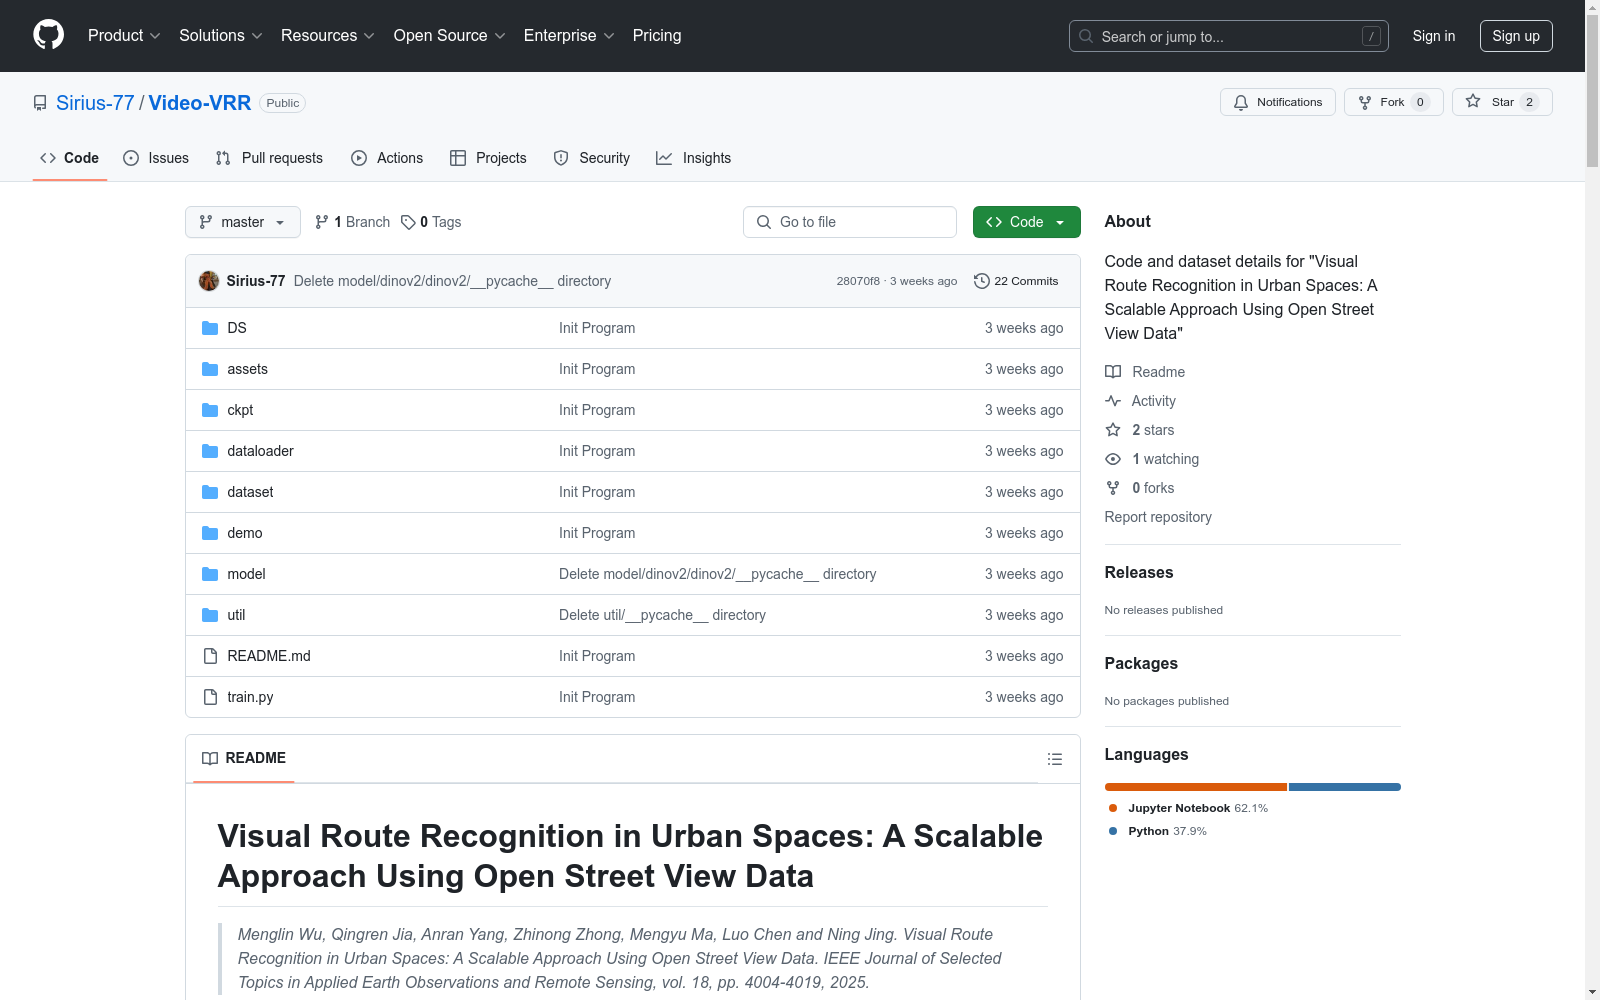Open the 22 Commits history
This screenshot has height=1000, width=1600.
click(1016, 281)
